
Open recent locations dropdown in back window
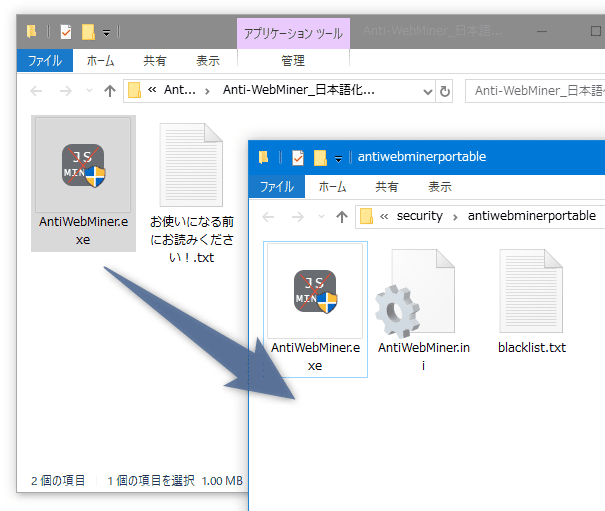pos(90,91)
